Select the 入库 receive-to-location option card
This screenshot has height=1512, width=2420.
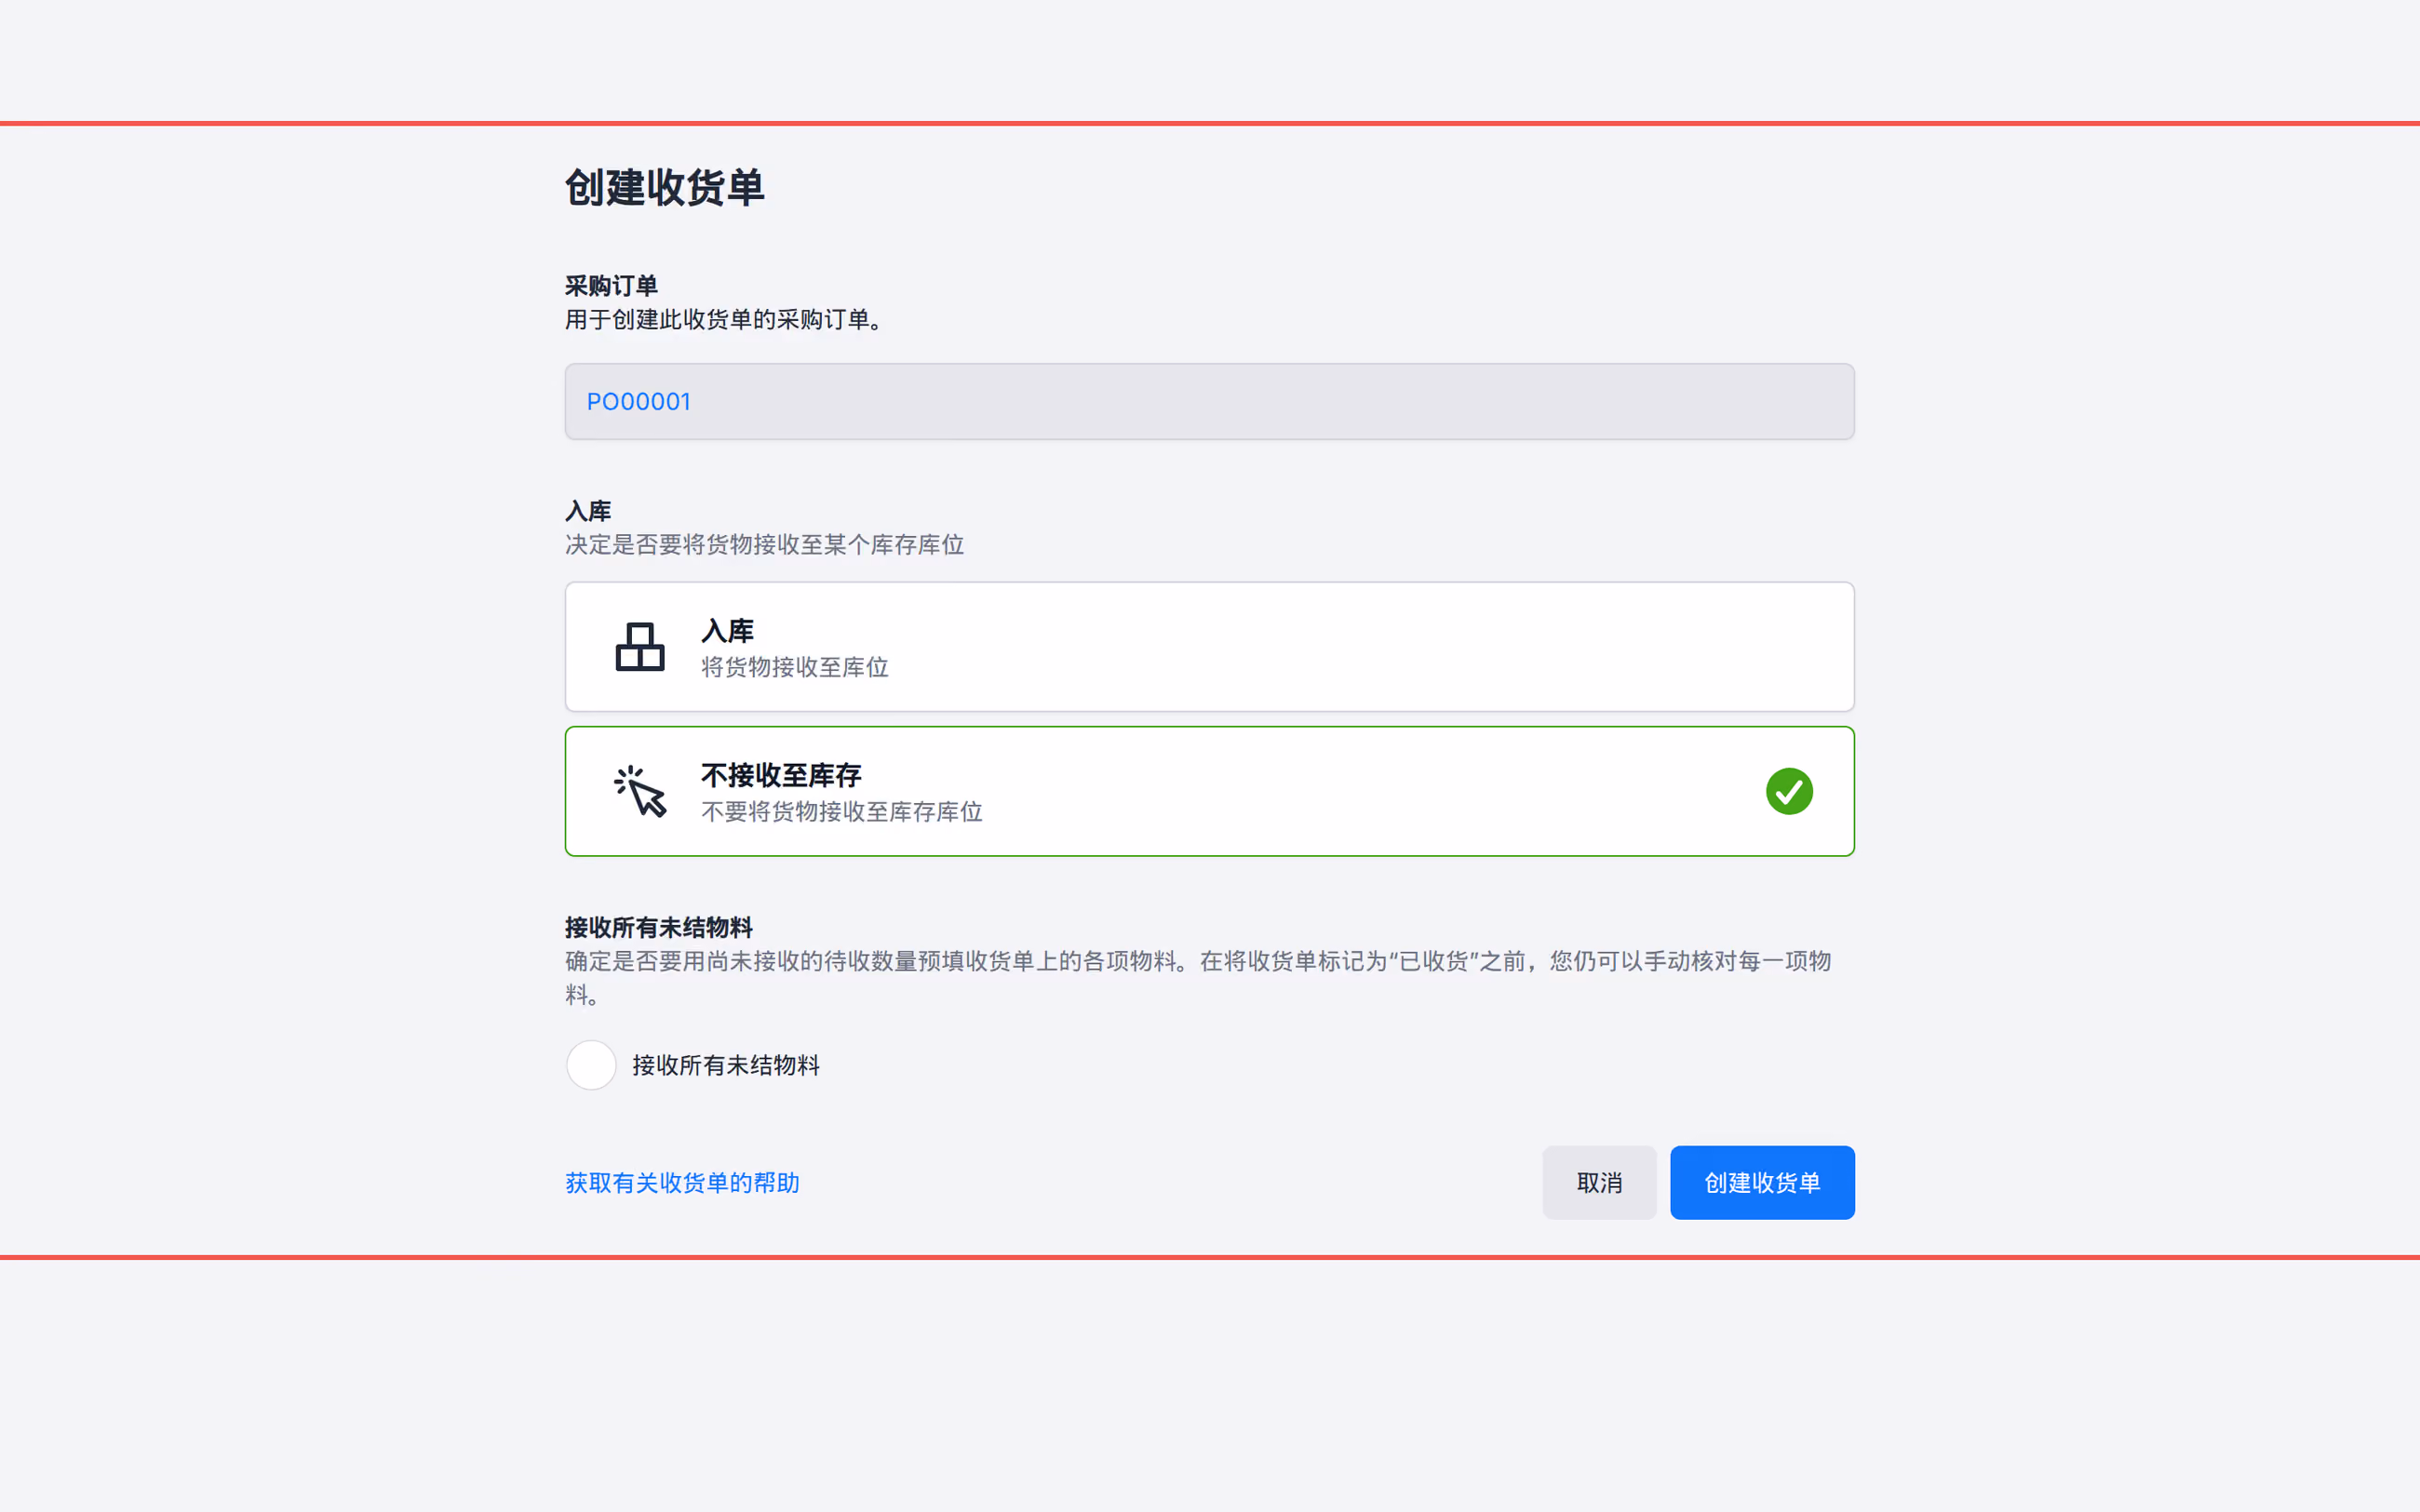tap(1209, 647)
